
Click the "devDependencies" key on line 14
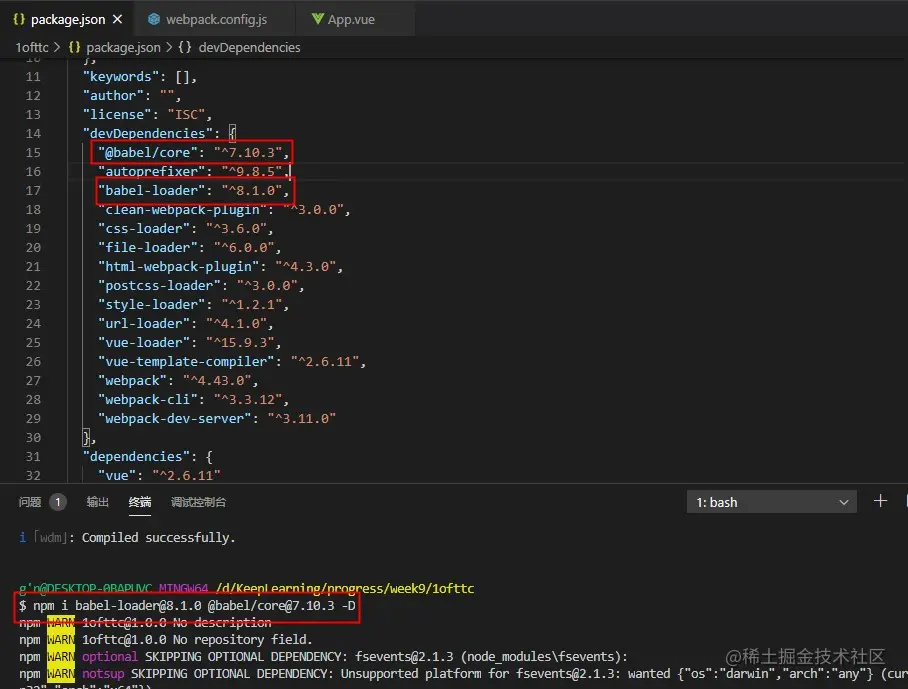tap(147, 133)
